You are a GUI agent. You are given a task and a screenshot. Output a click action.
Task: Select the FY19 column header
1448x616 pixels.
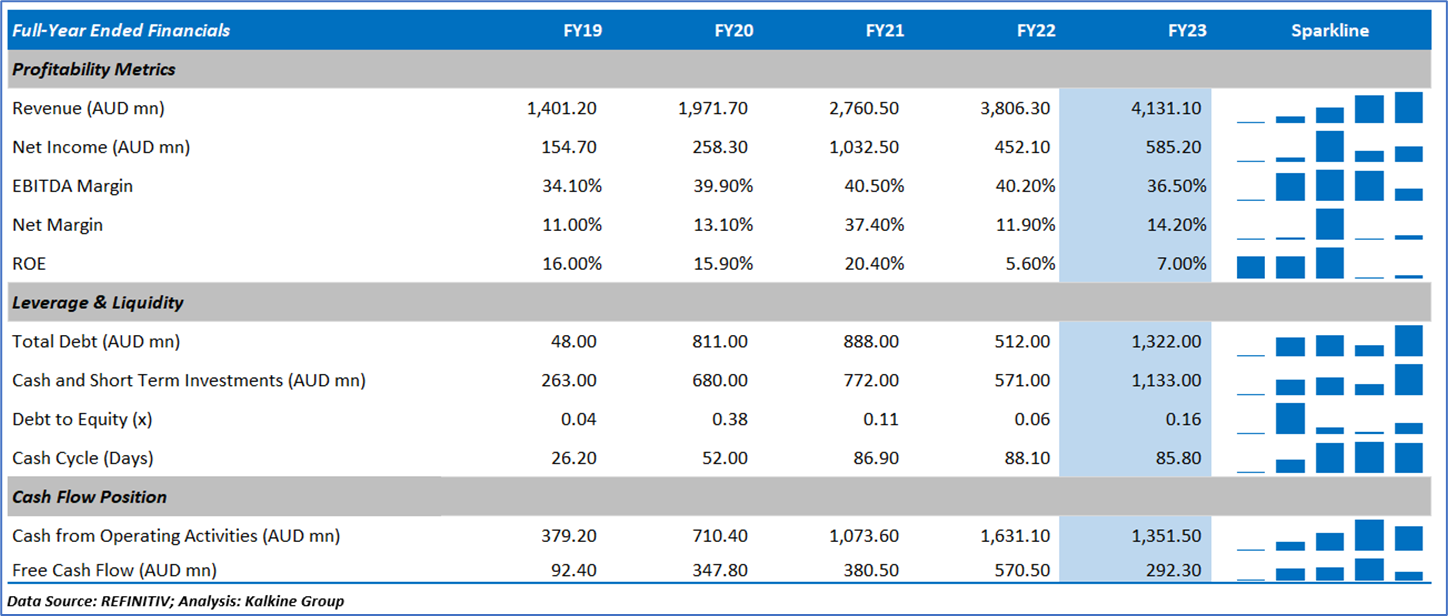[582, 31]
